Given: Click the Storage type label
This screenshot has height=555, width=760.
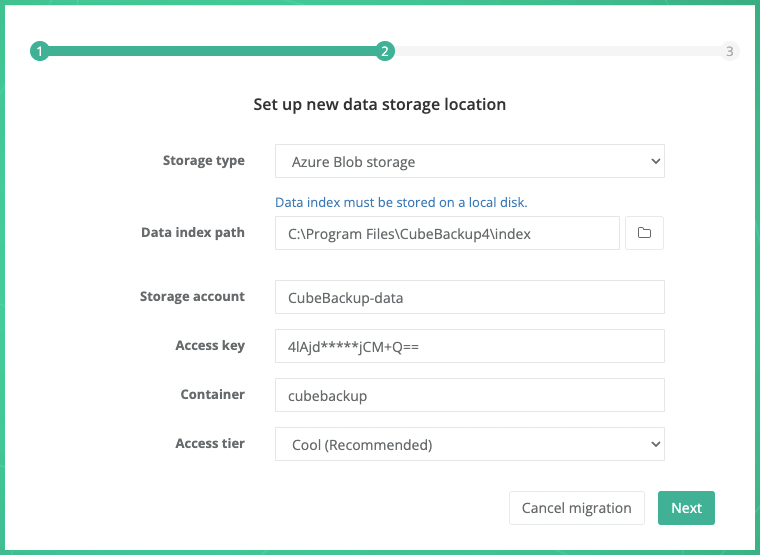Looking at the screenshot, I should click(203, 161).
